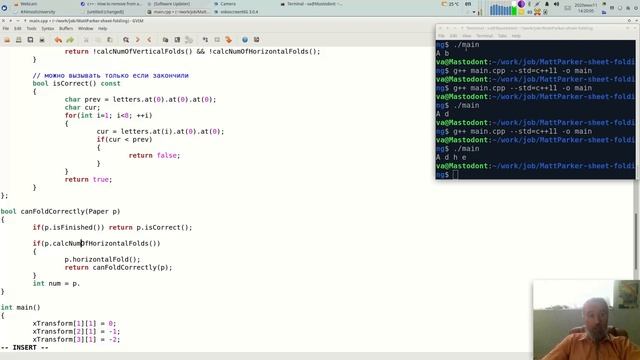The width and height of the screenshot is (640, 360).
Task: Click the Save session toolbar icon
Action: pos(177,40)
